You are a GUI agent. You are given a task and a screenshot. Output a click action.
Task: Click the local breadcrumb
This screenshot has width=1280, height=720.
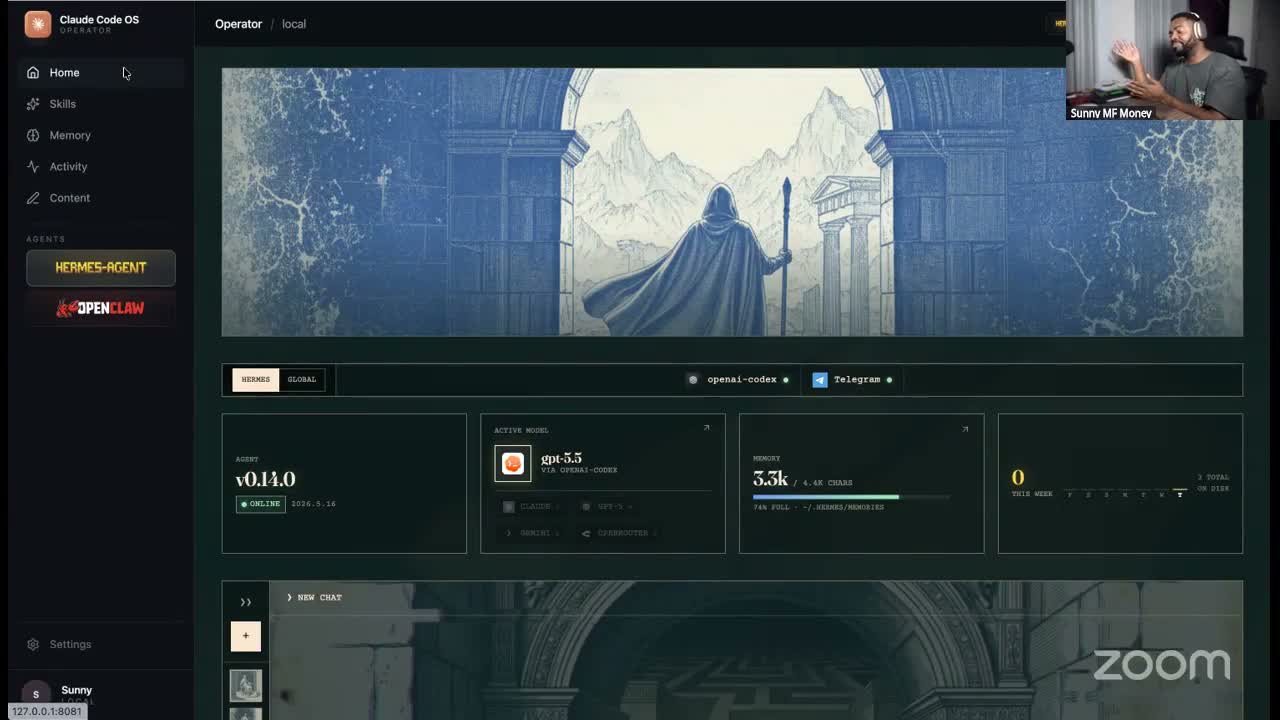(x=294, y=24)
